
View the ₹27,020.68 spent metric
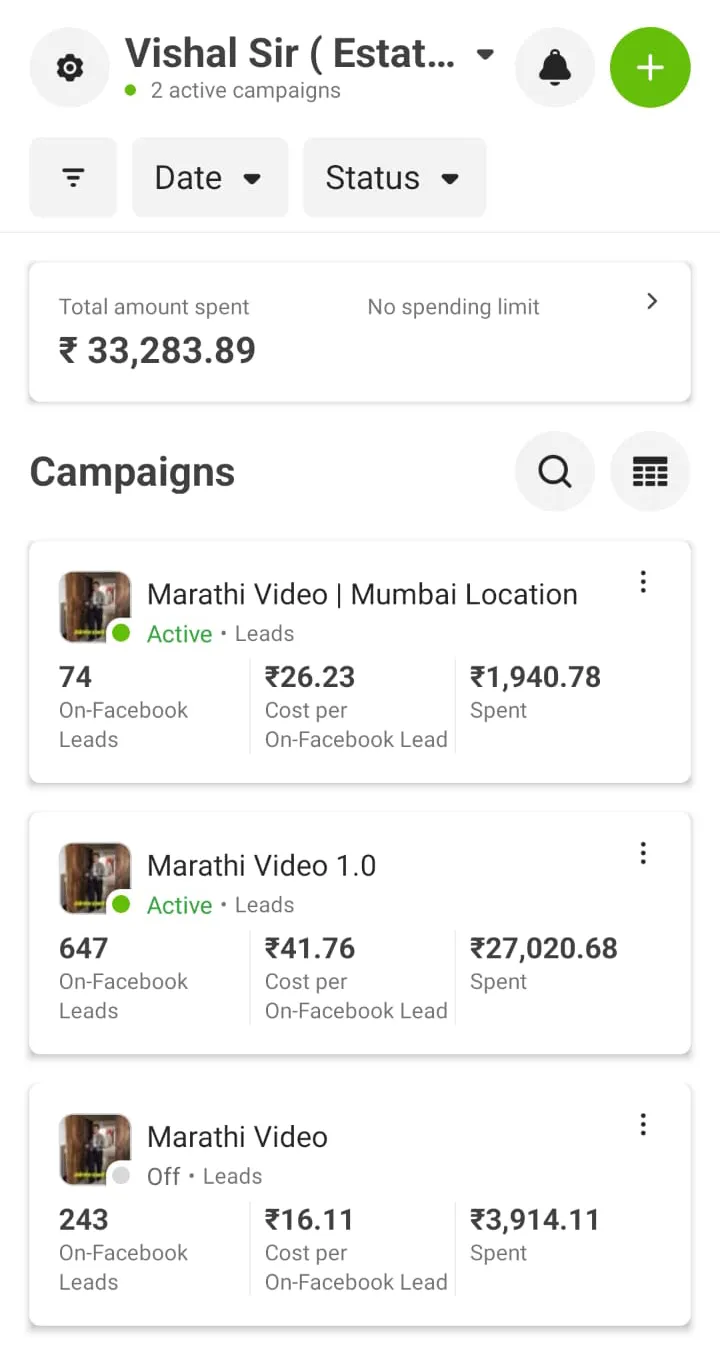543,949
